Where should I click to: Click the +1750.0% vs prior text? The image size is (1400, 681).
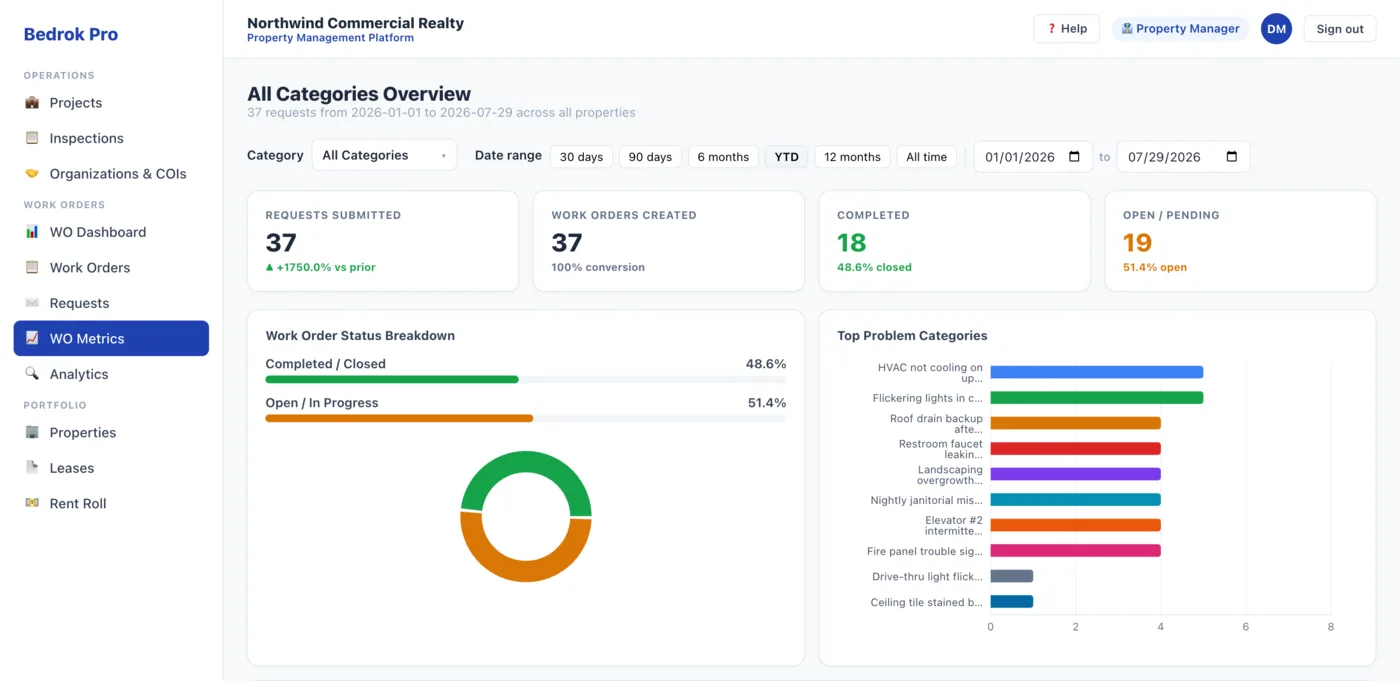coord(321,268)
